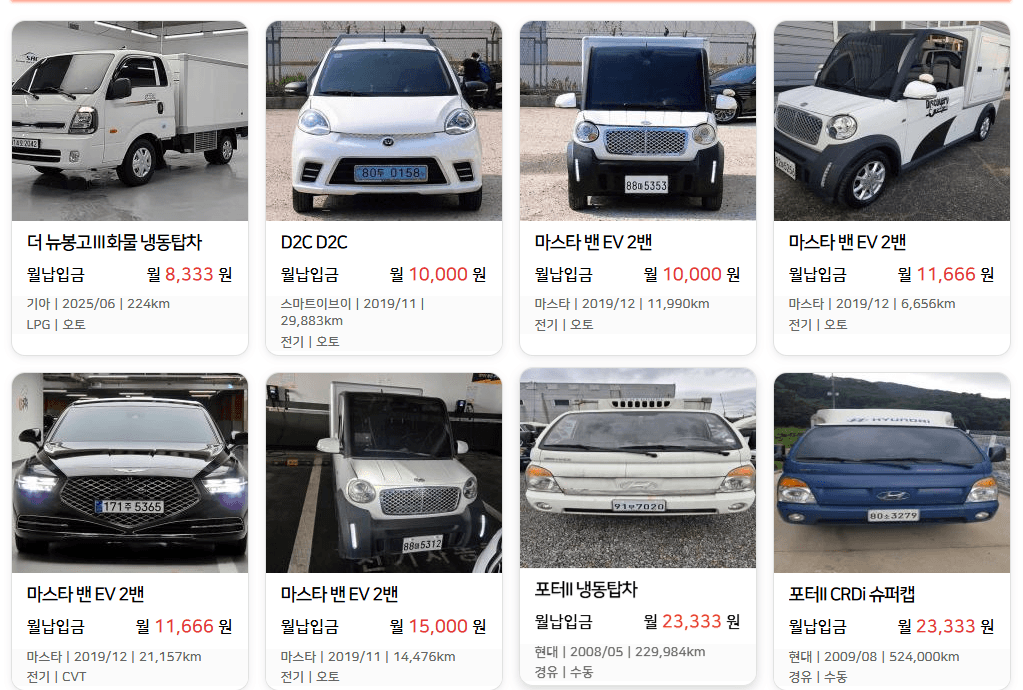1023x690 pixels.
Task: Open the Discovery-decal 마스타 밴 photo
Action: [892, 121]
